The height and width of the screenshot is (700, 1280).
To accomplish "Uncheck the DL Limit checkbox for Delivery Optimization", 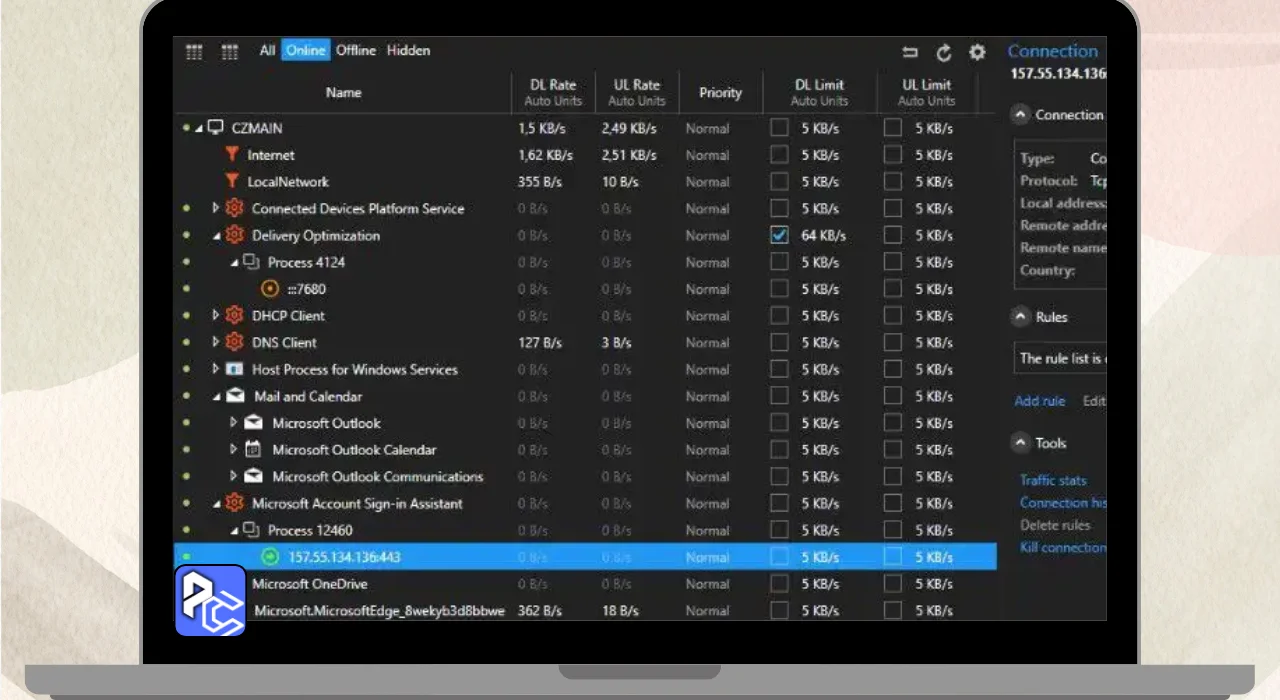I will click(779, 236).
